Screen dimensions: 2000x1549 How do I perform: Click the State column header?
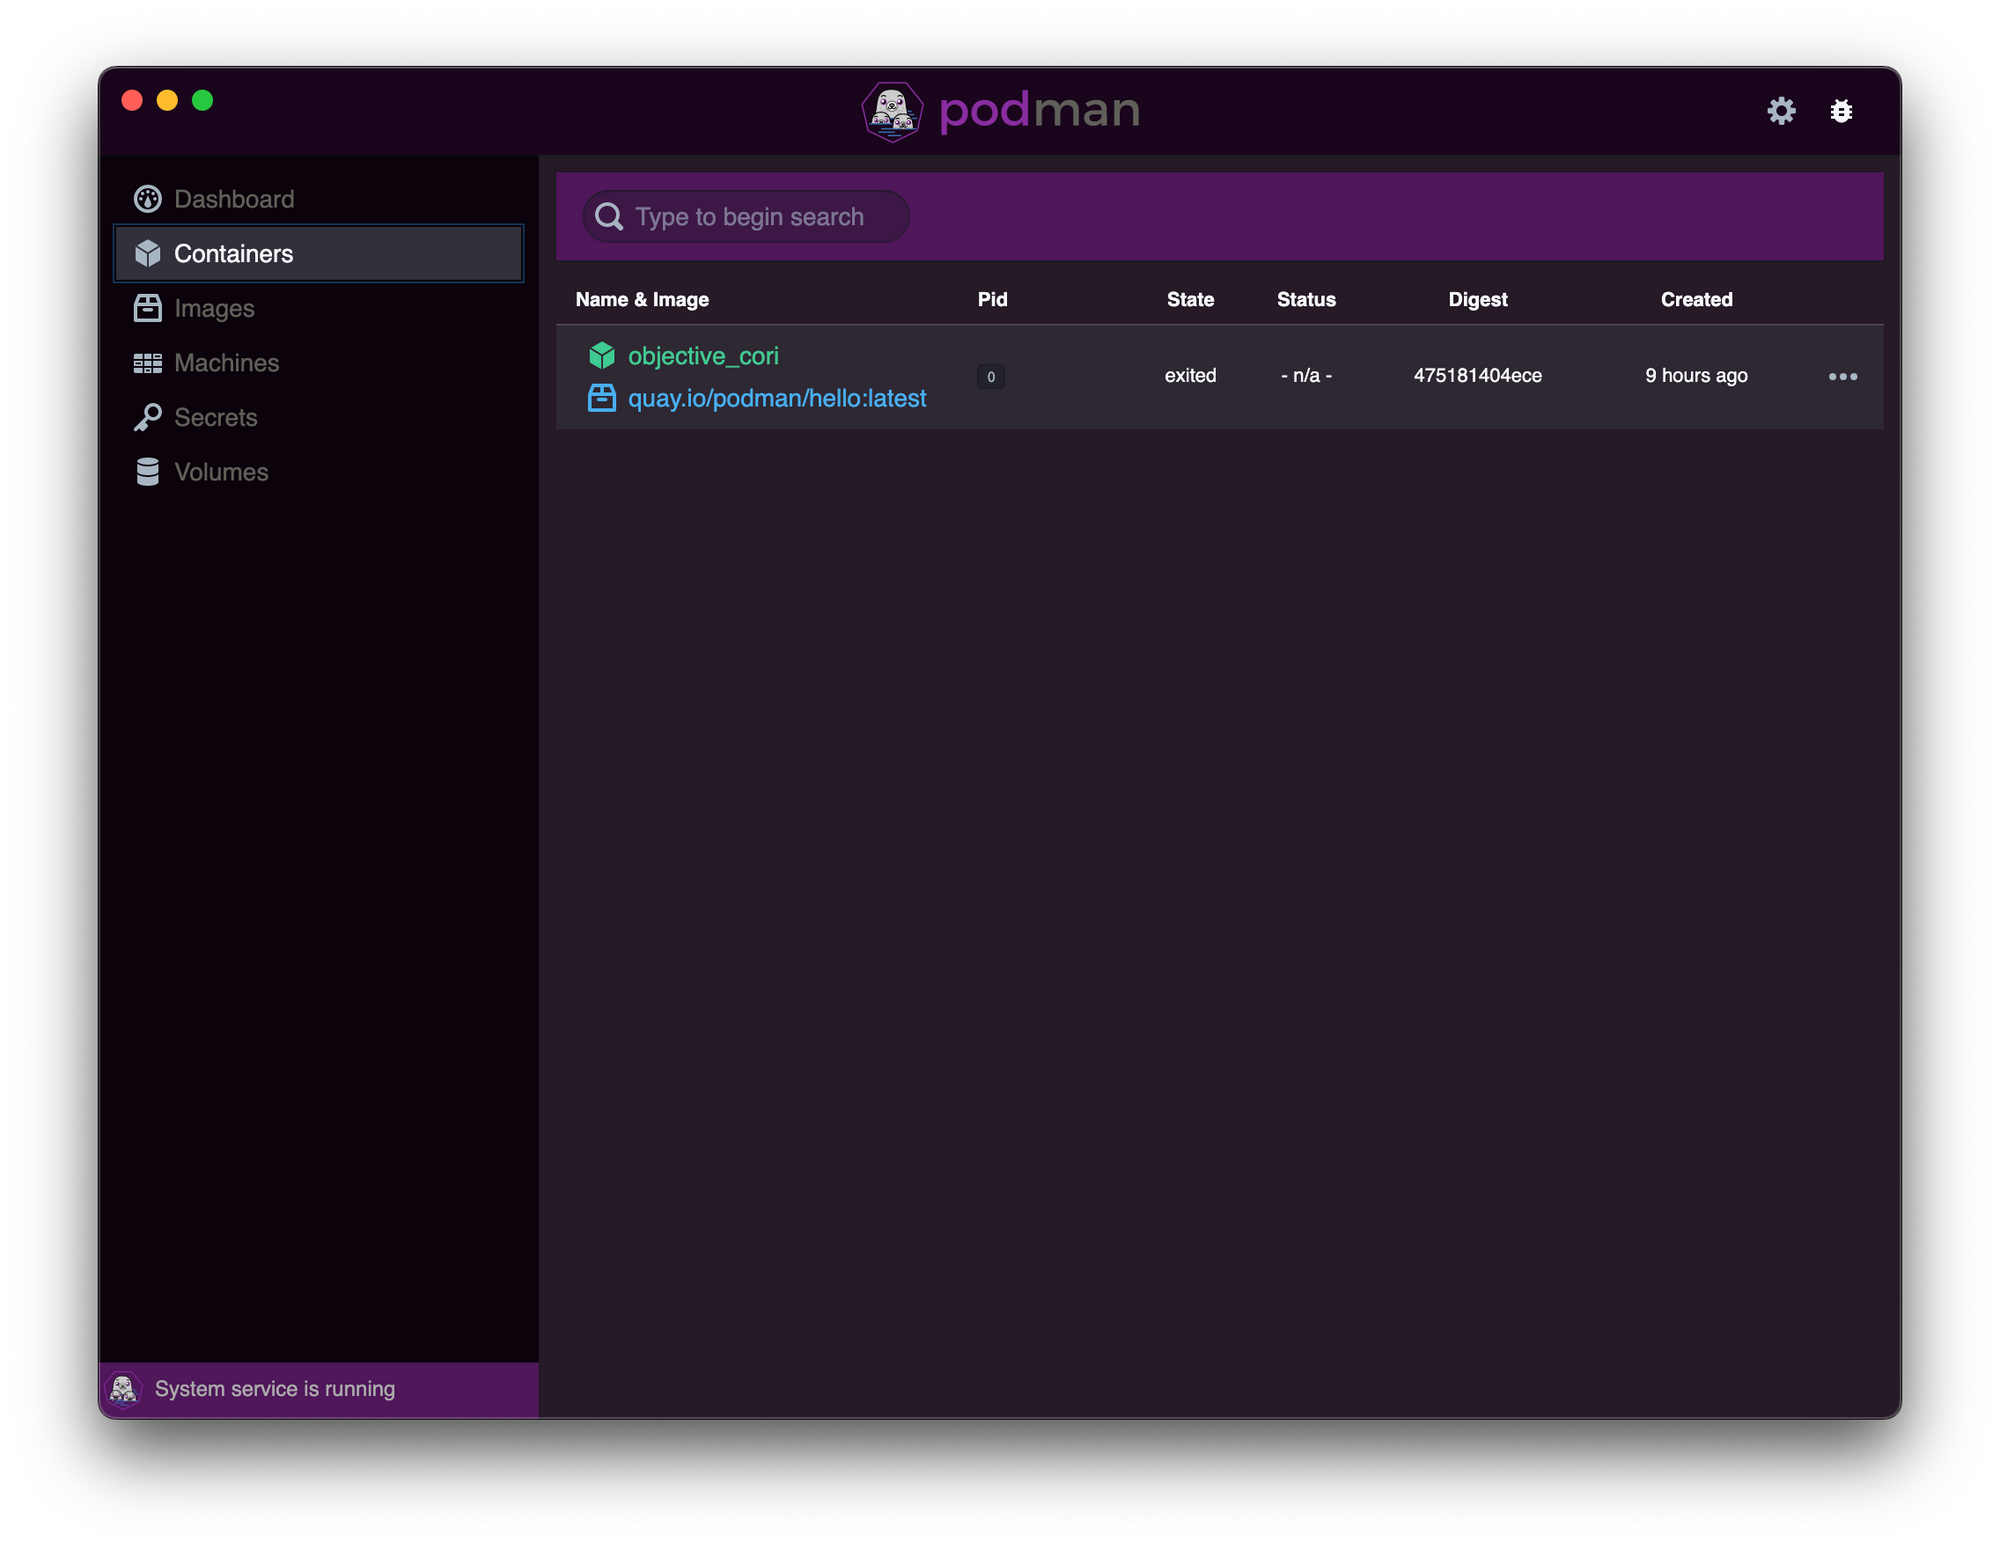[x=1190, y=300]
